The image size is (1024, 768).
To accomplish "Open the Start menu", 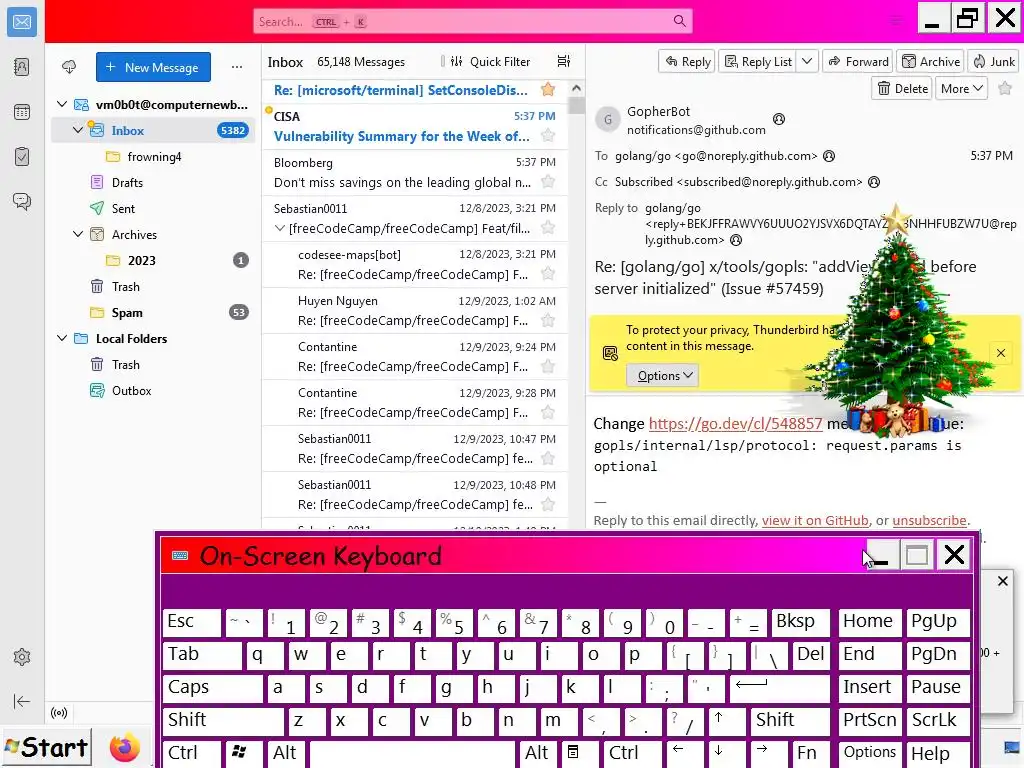I will [x=46, y=746].
